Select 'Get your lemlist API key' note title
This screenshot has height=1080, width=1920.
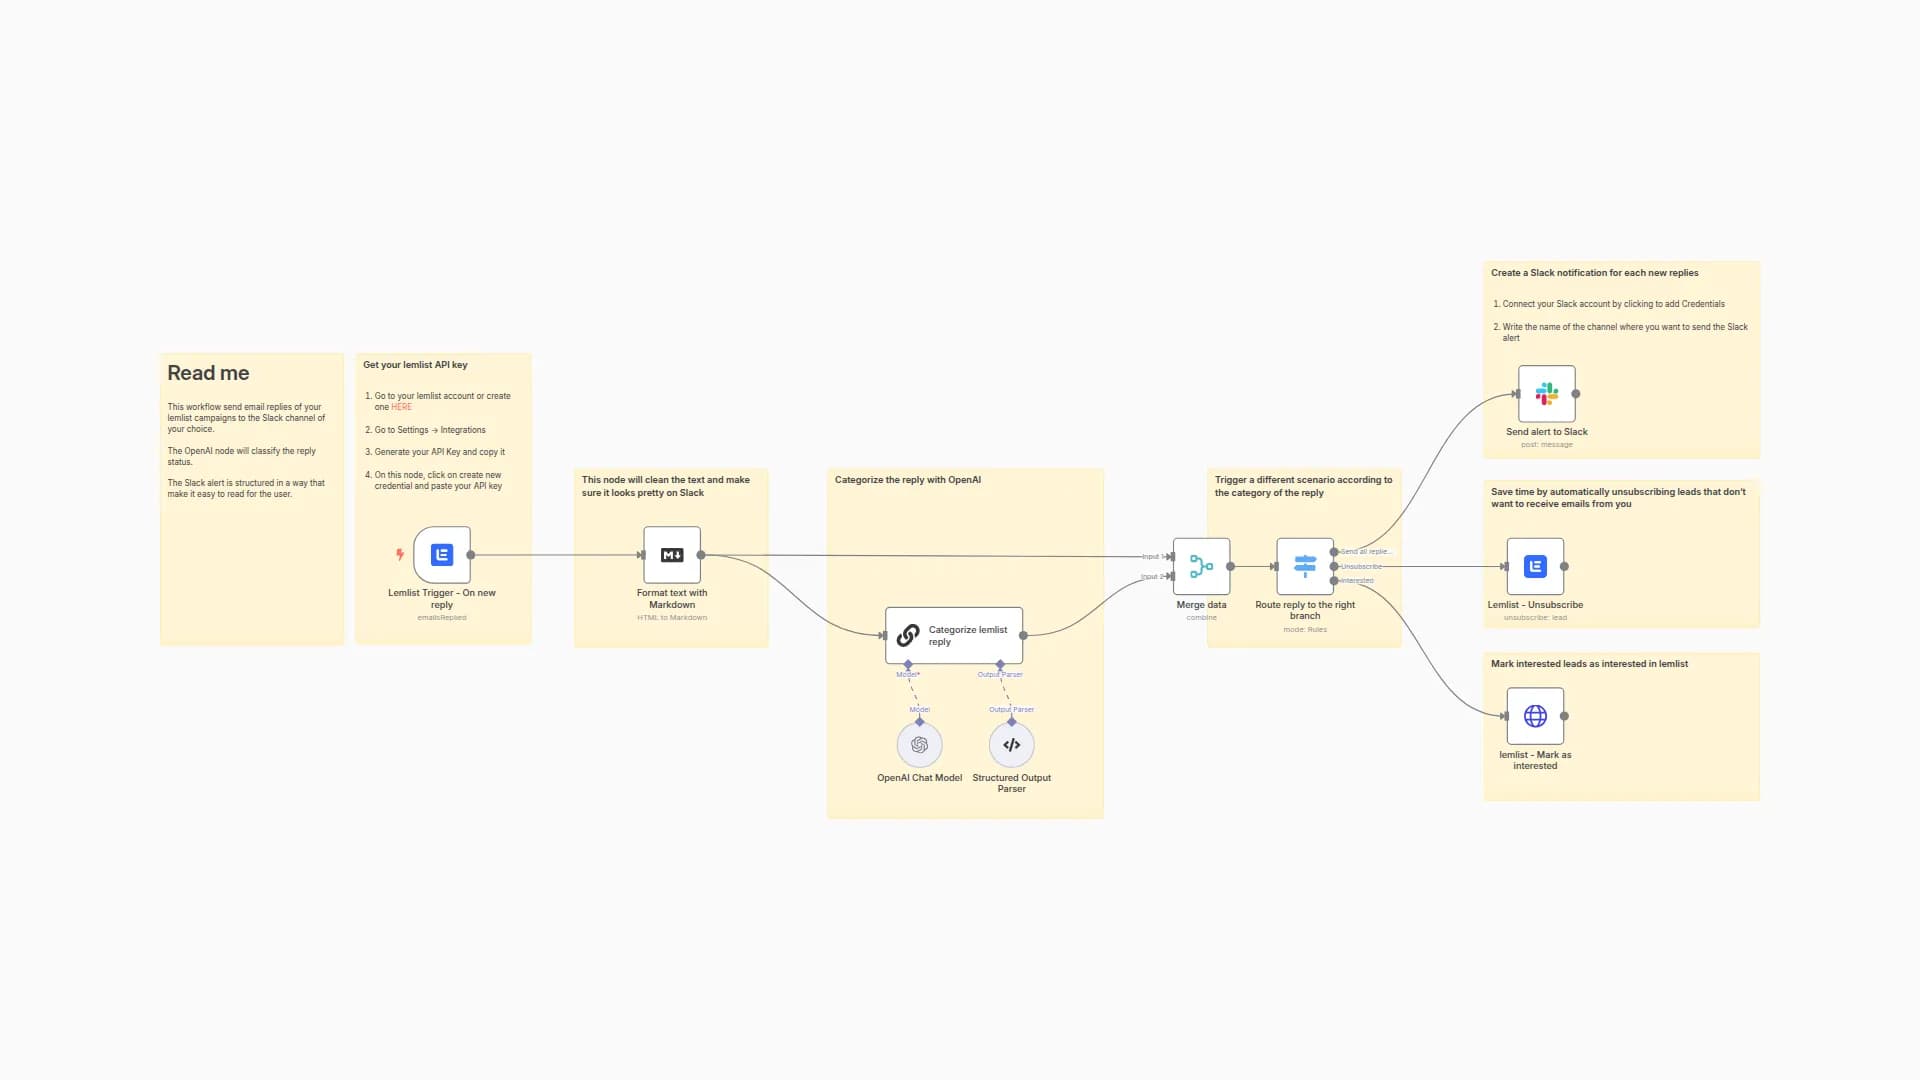tap(415, 365)
